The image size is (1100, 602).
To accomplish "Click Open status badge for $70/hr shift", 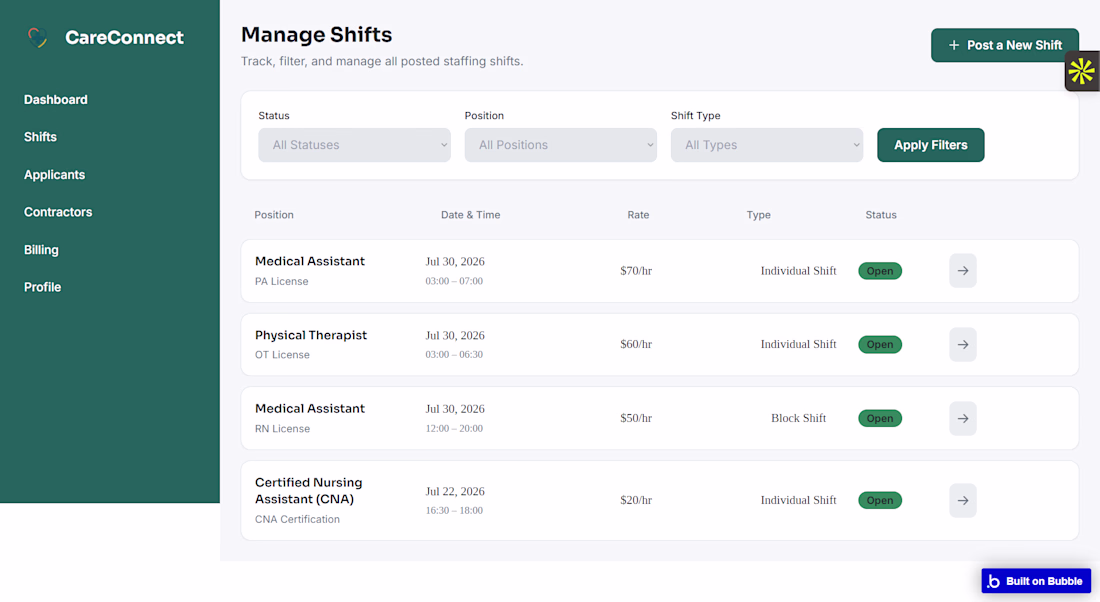I will pyautogui.click(x=880, y=271).
